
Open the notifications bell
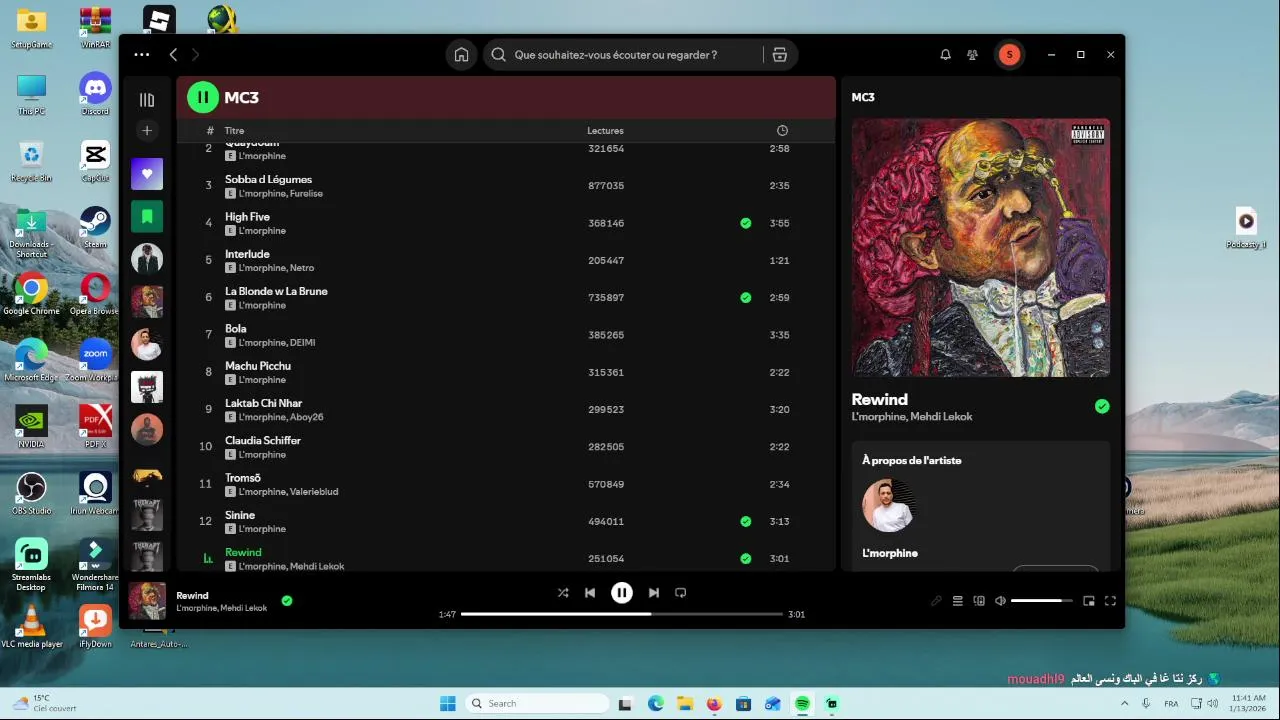point(945,55)
